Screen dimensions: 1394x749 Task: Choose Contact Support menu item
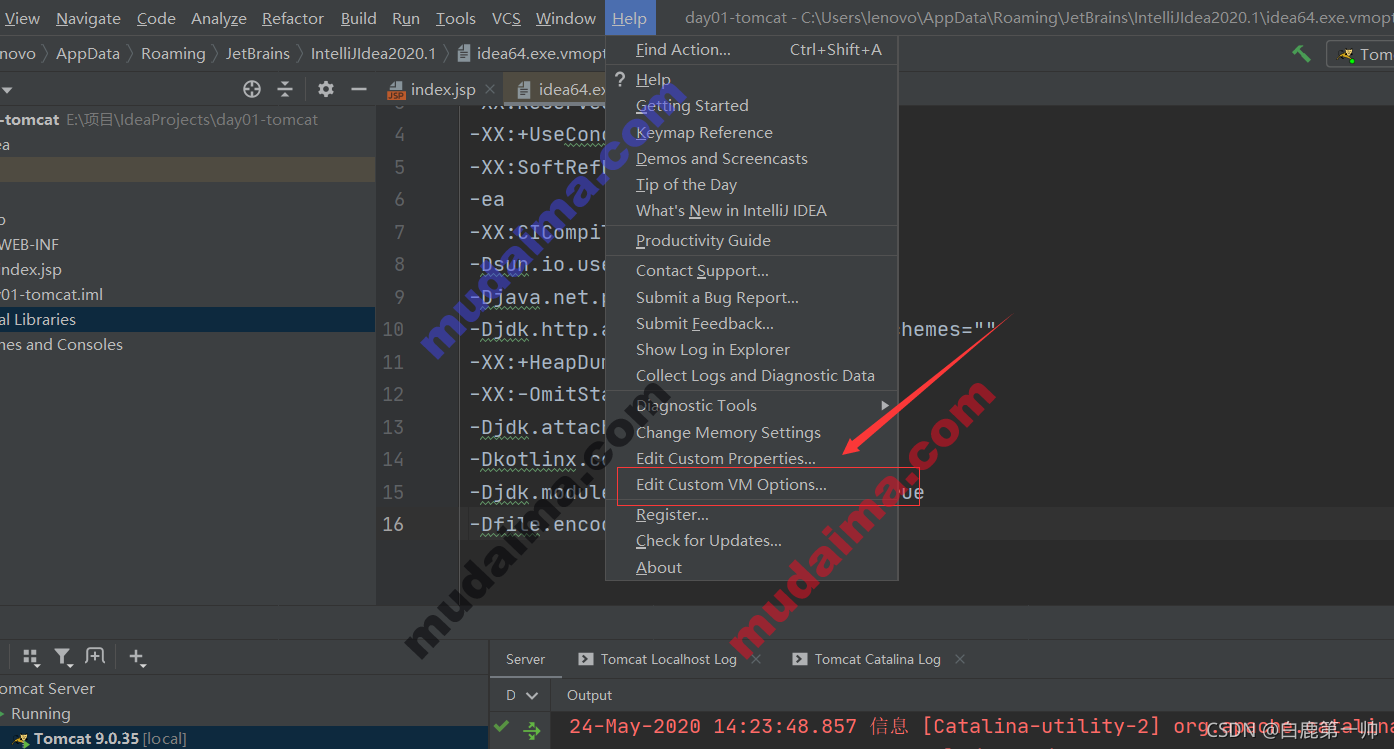click(752, 270)
